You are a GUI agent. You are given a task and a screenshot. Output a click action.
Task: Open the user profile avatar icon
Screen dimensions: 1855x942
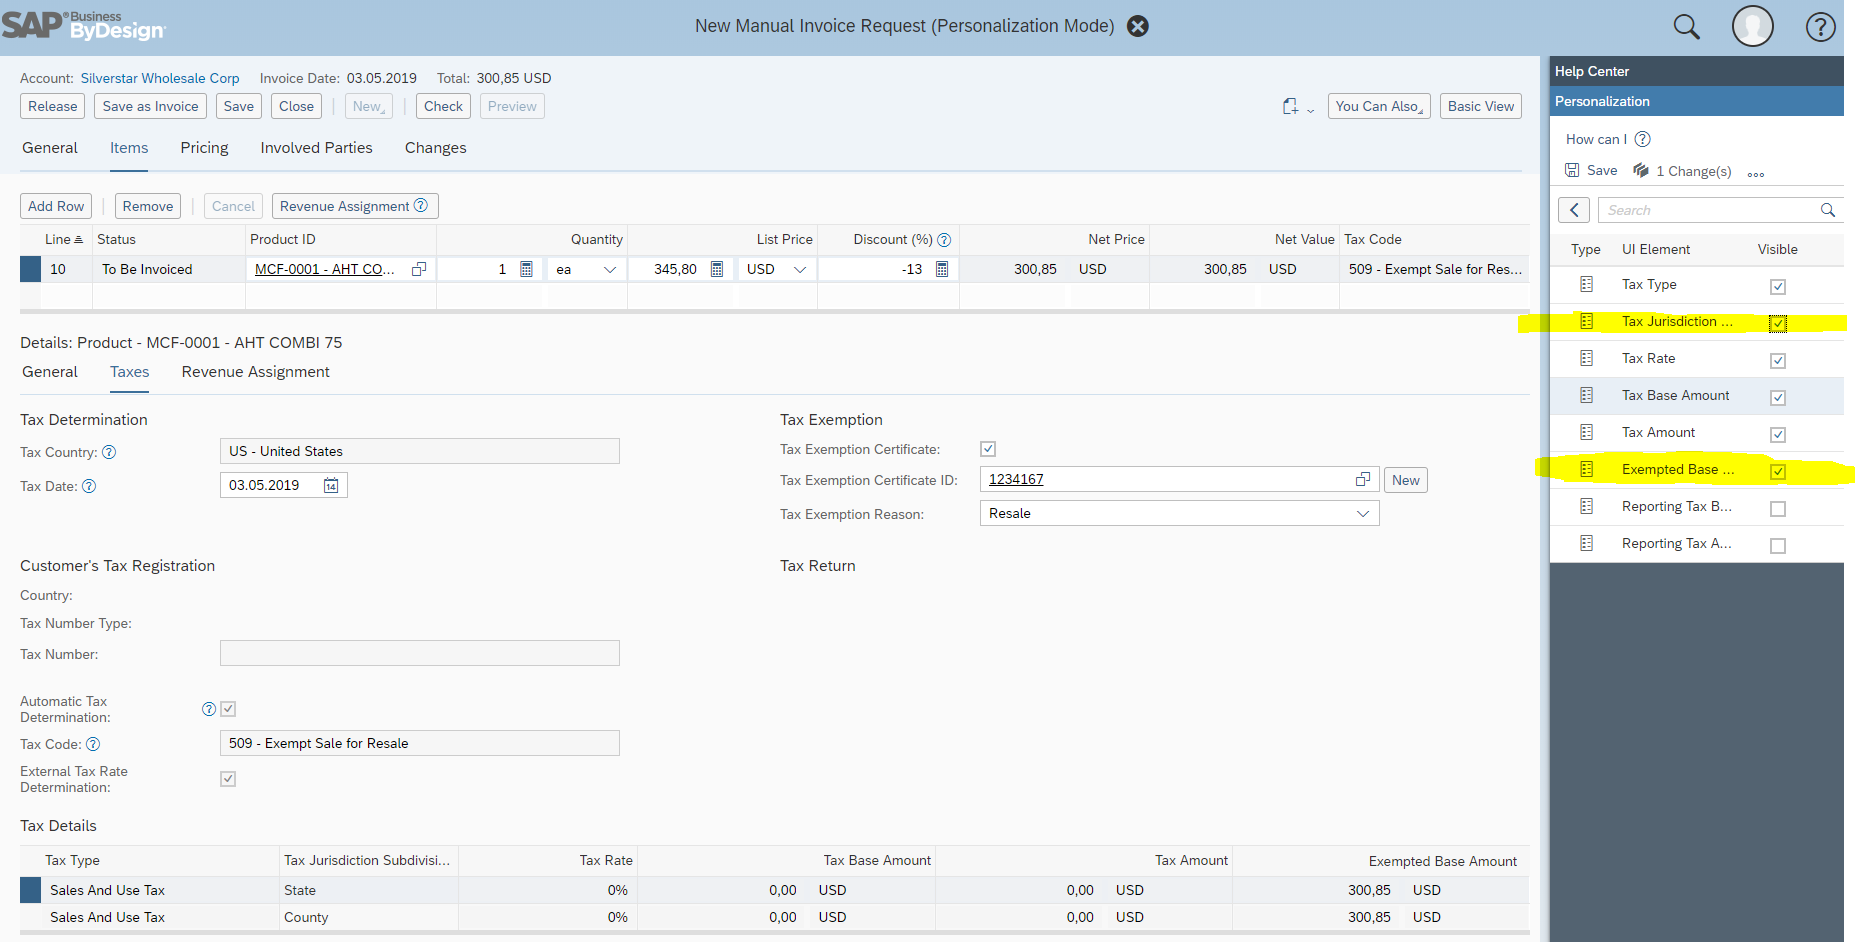1752,26
